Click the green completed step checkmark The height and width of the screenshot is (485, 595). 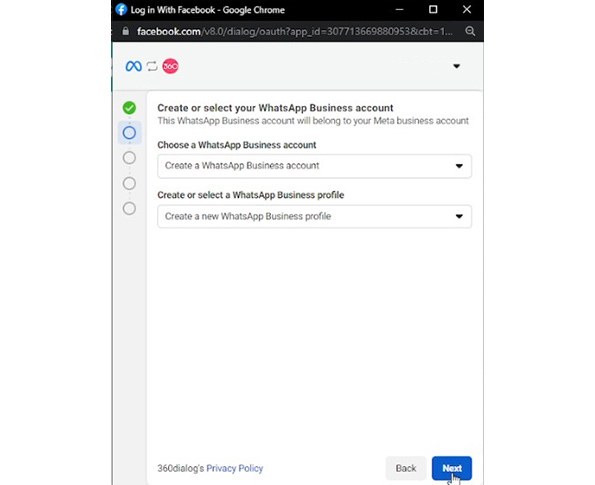[x=129, y=108]
